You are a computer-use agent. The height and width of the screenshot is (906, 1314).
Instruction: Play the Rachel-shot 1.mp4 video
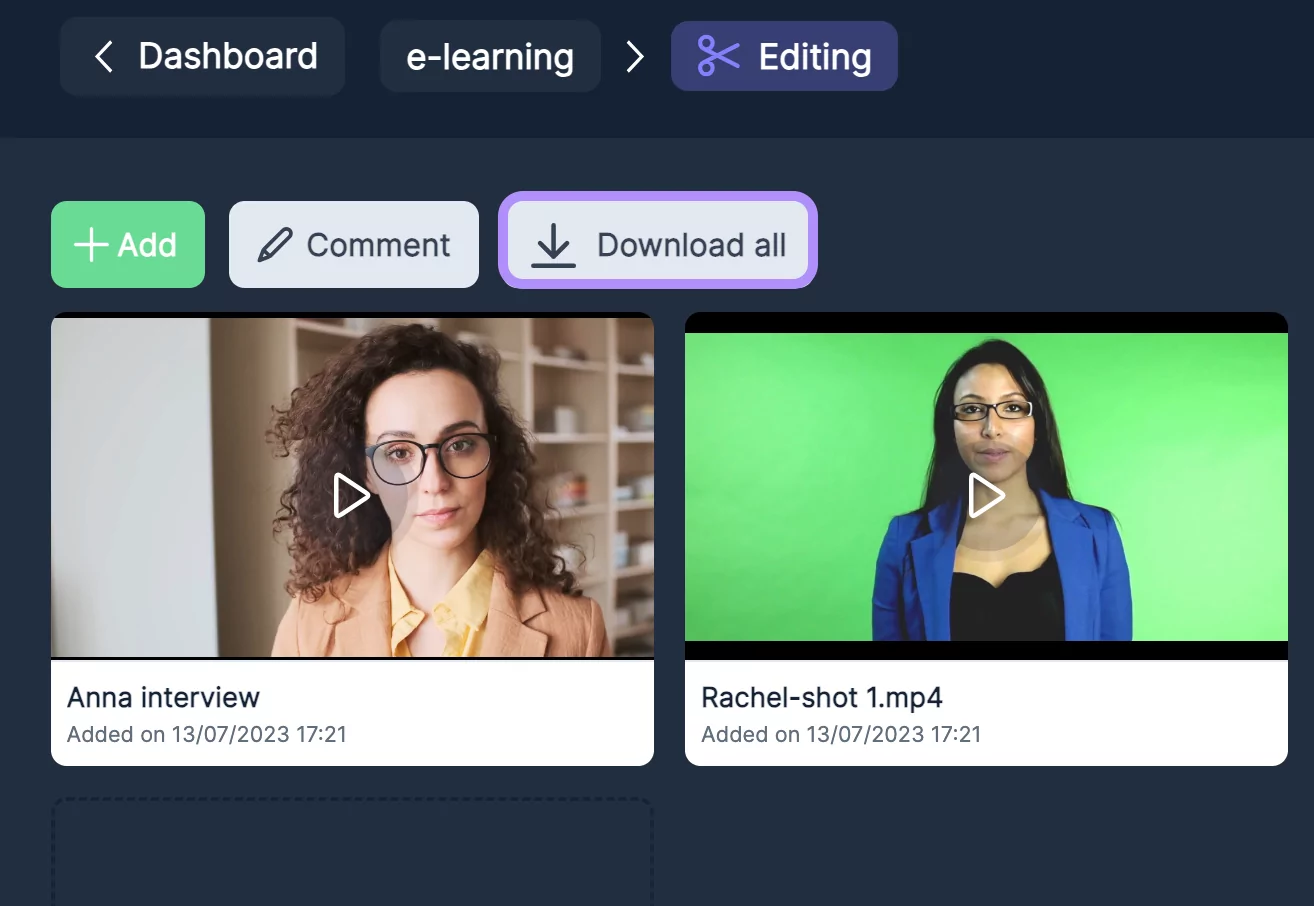pos(986,495)
